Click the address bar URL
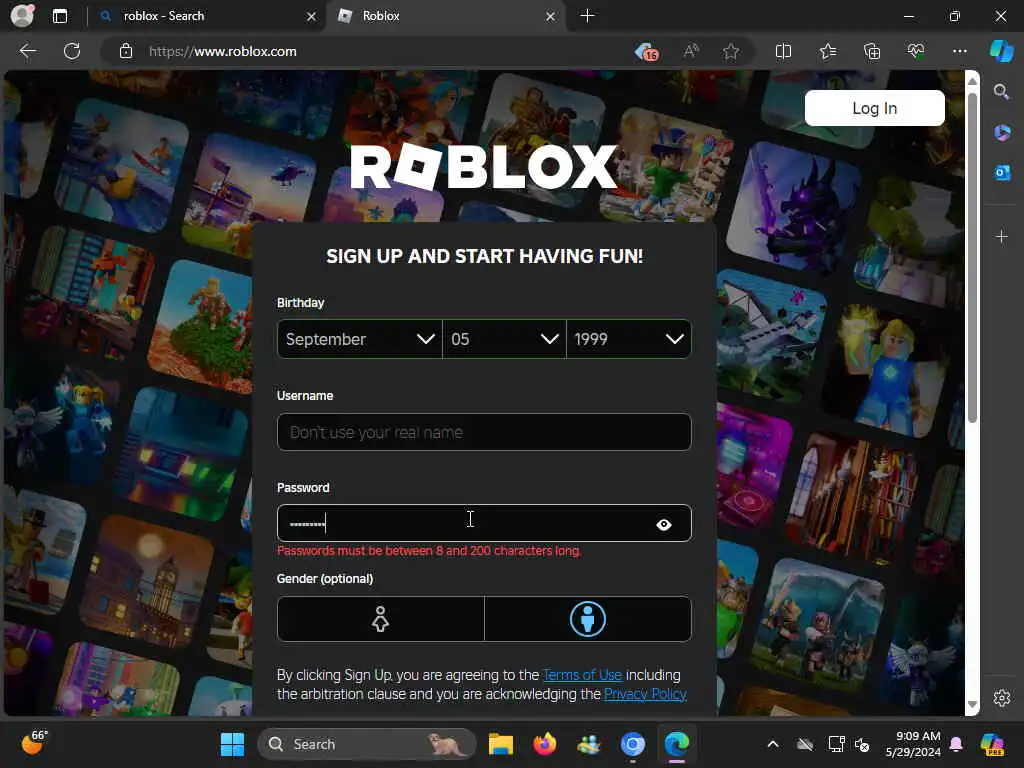1024x768 pixels. click(223, 51)
